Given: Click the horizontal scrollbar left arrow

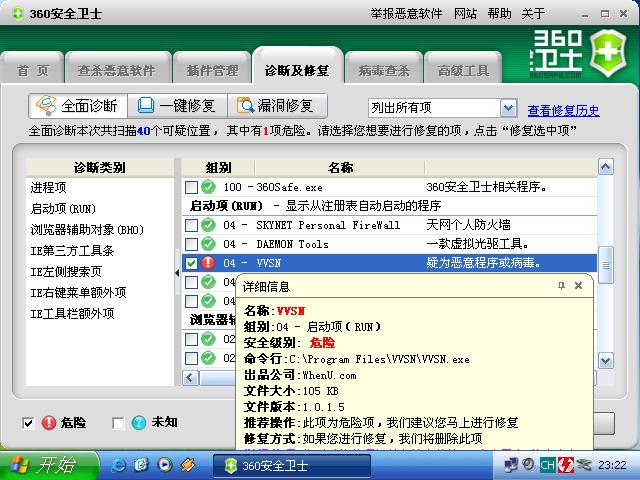Looking at the screenshot, I should (191, 378).
